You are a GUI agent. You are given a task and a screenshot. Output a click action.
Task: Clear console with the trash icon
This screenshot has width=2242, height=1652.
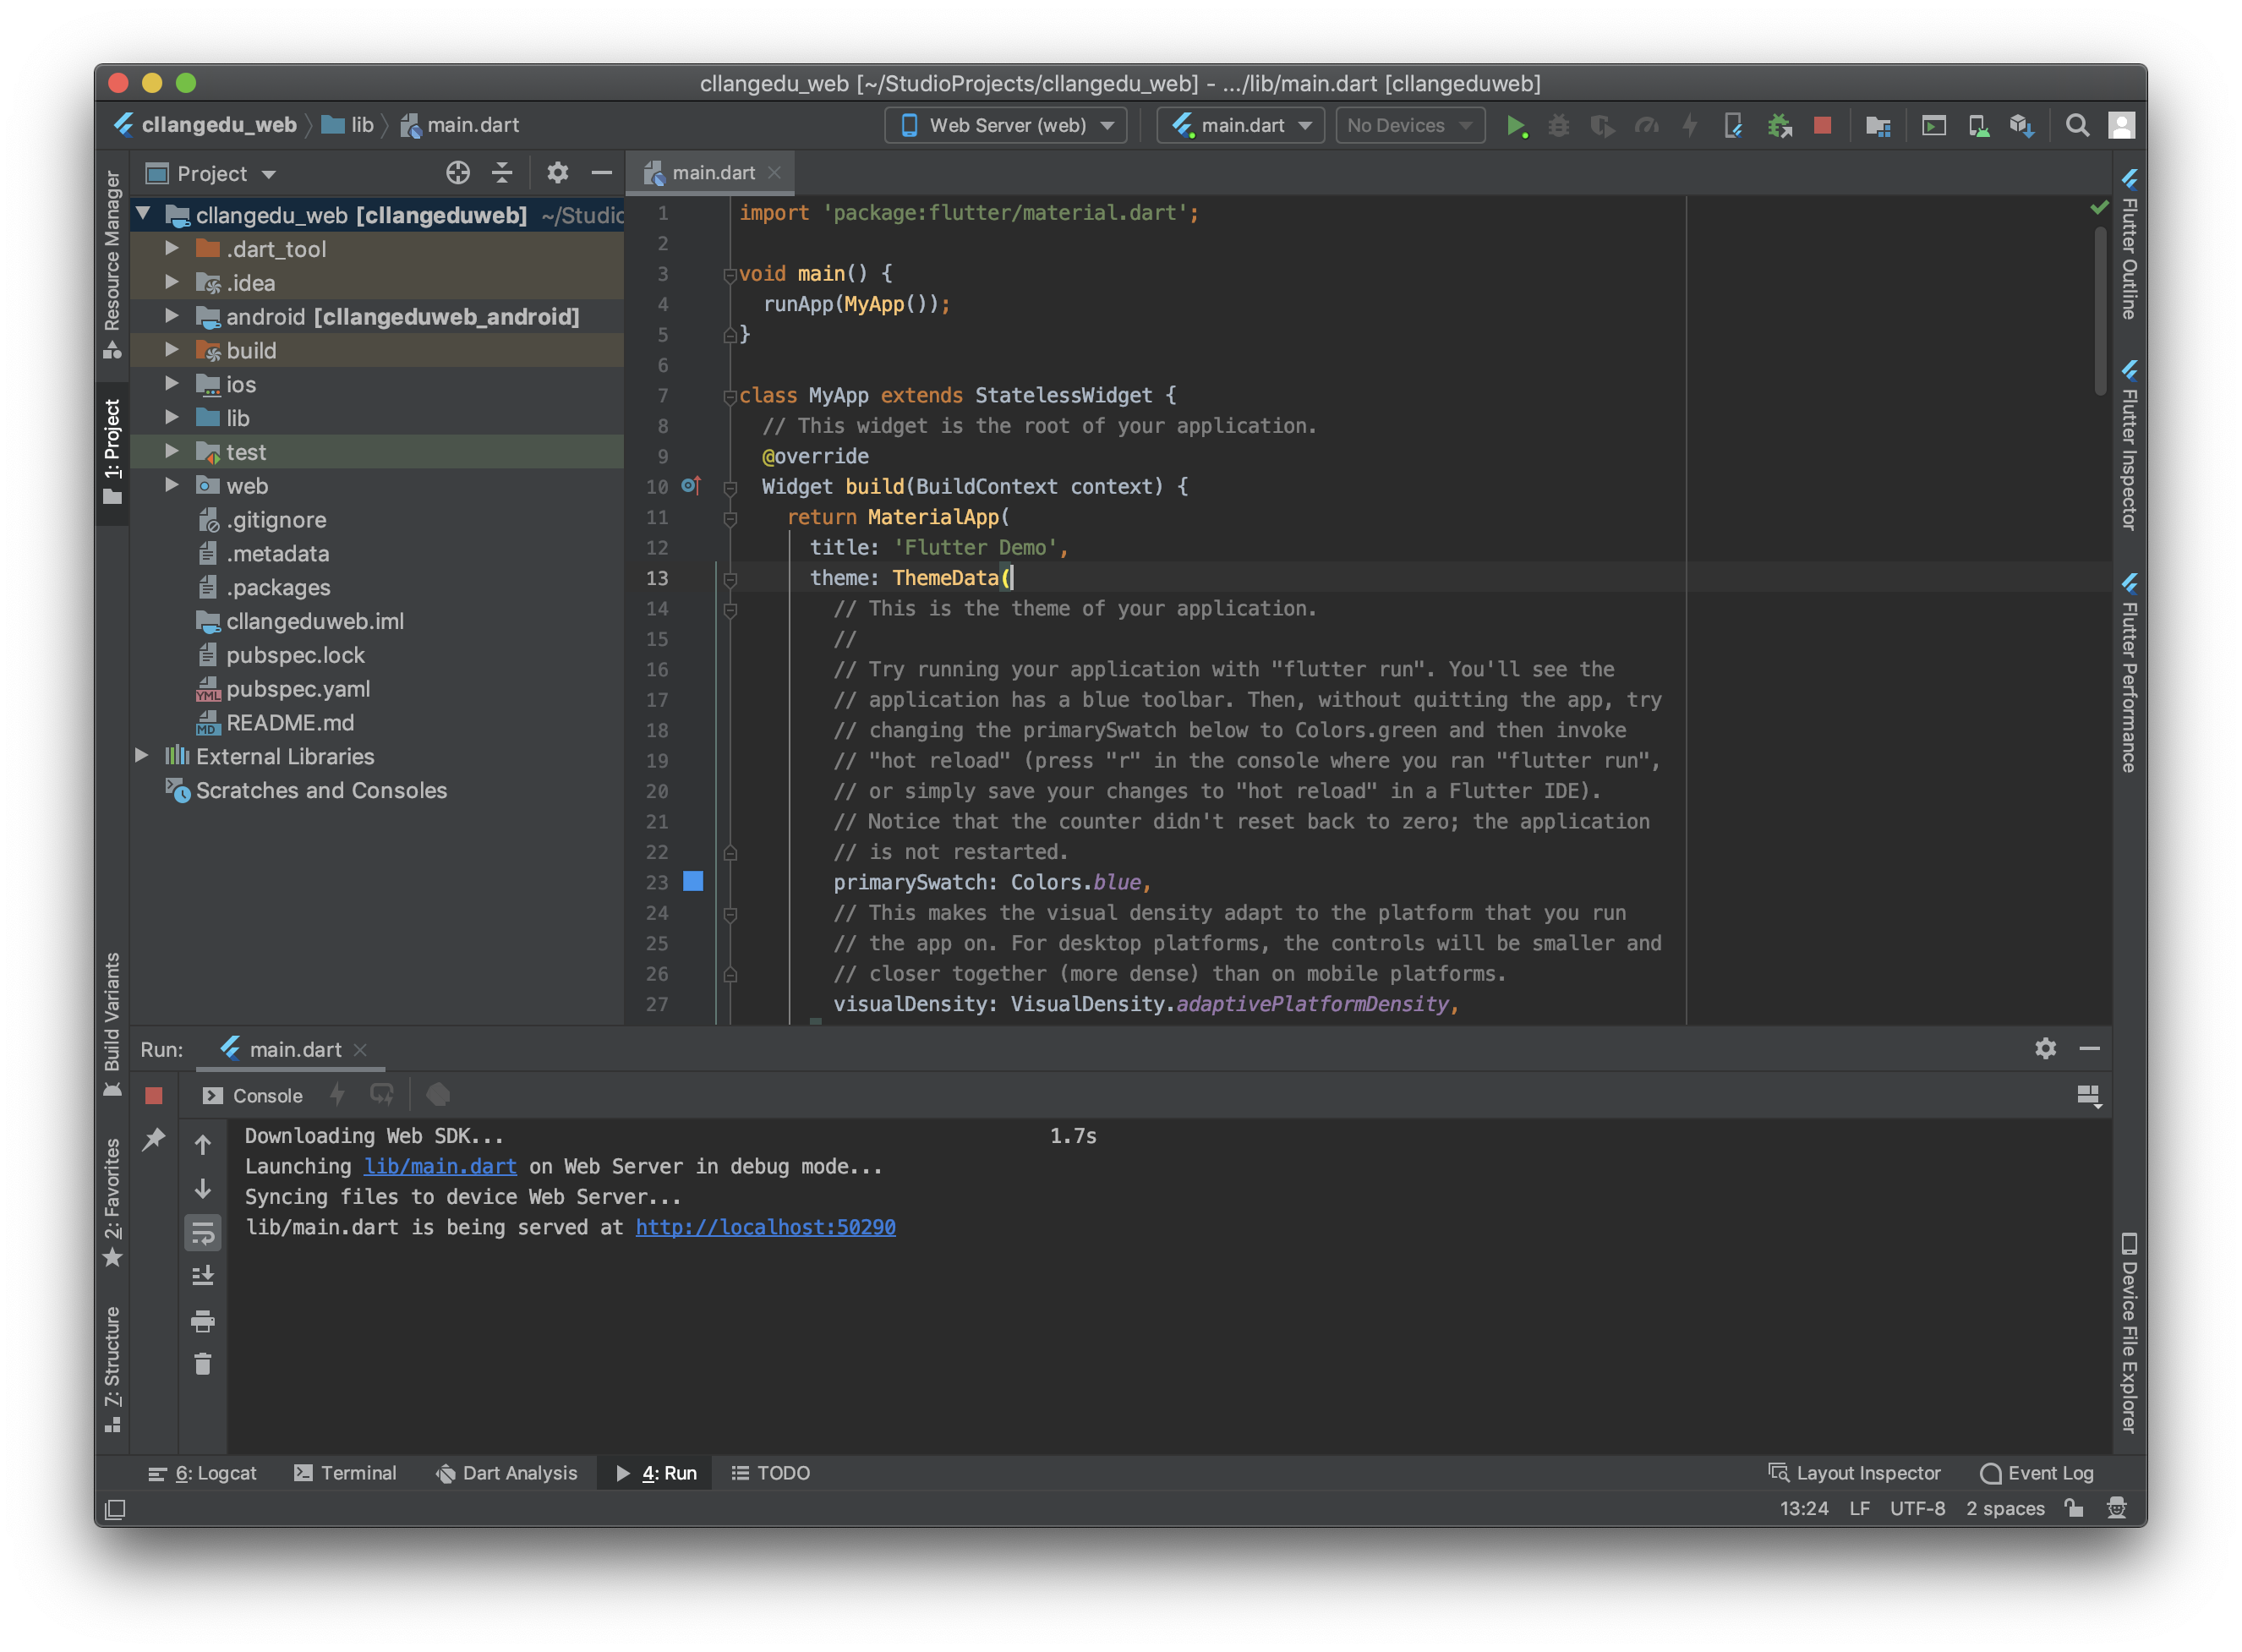203,1364
